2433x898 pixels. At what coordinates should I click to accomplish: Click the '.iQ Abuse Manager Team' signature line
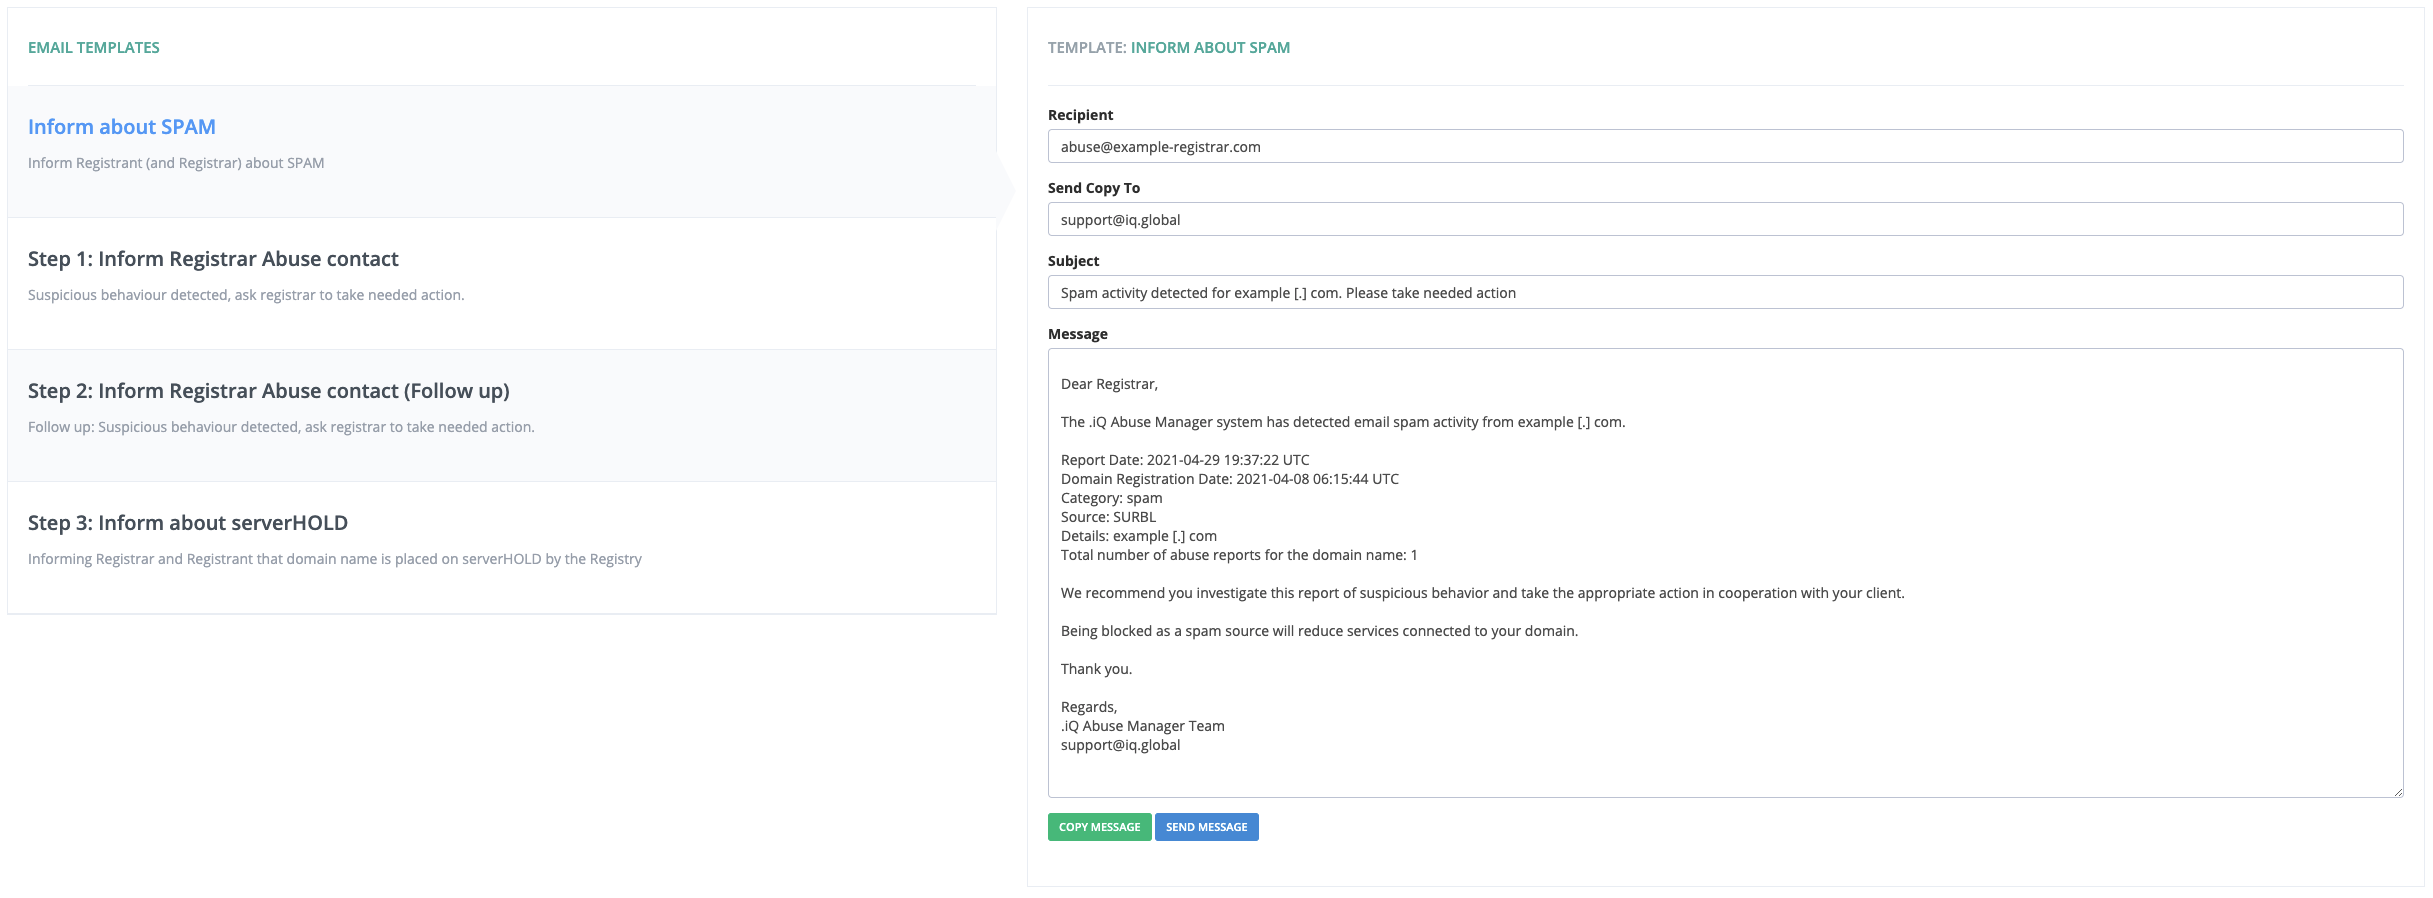(1143, 726)
